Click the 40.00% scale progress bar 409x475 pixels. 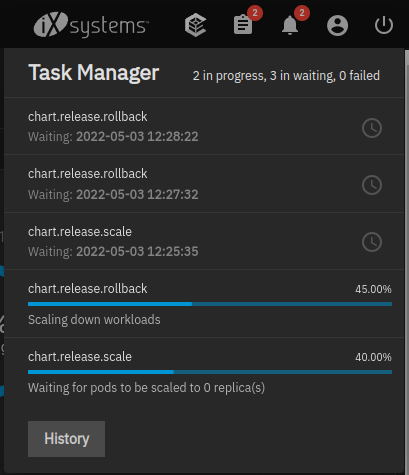pyautogui.click(x=210, y=372)
